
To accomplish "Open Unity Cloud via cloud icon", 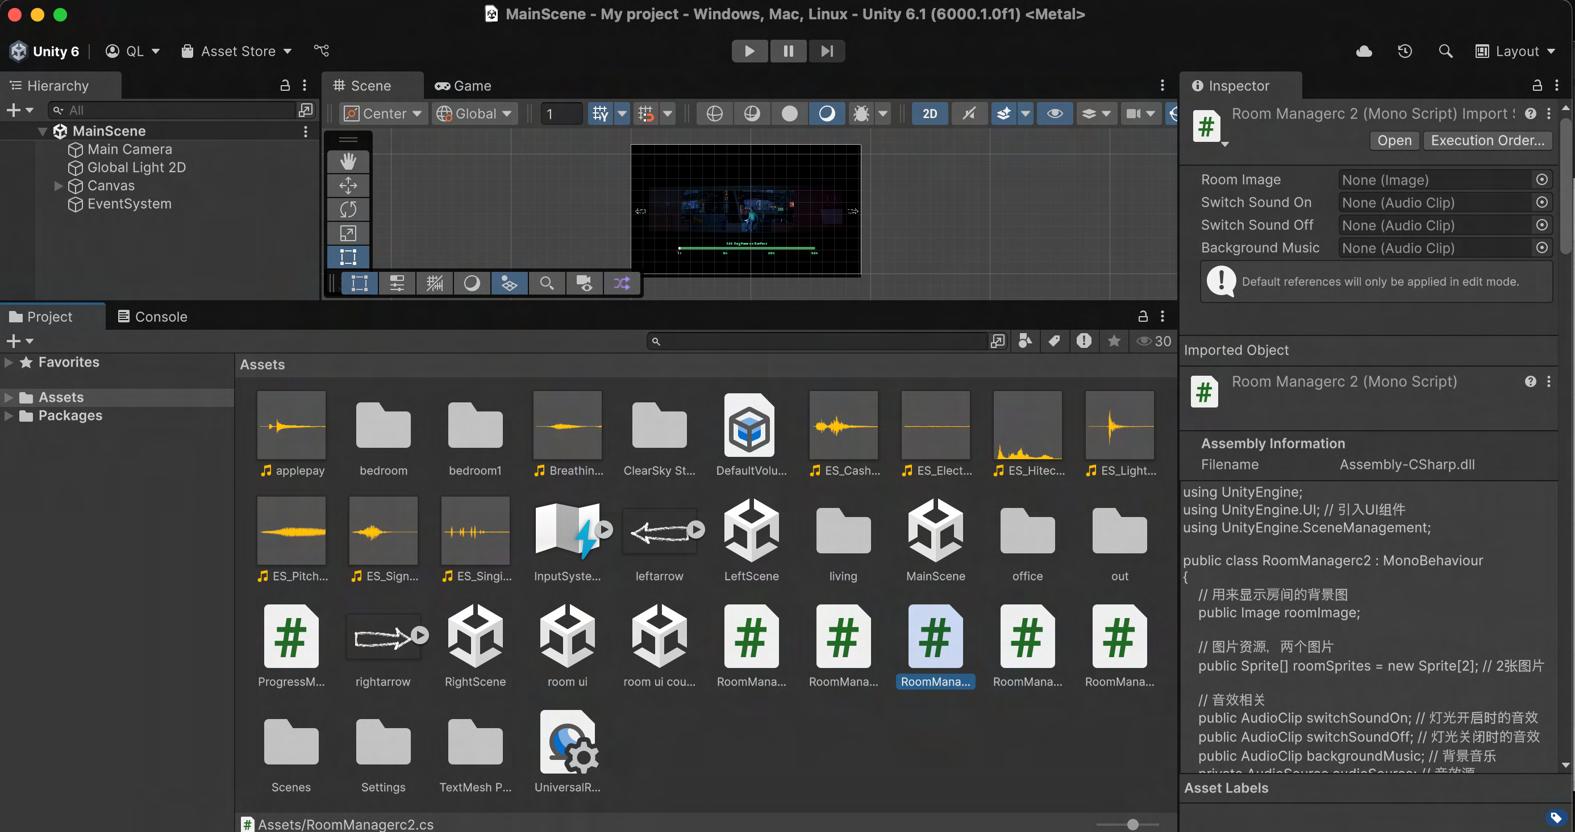I will tap(1364, 51).
